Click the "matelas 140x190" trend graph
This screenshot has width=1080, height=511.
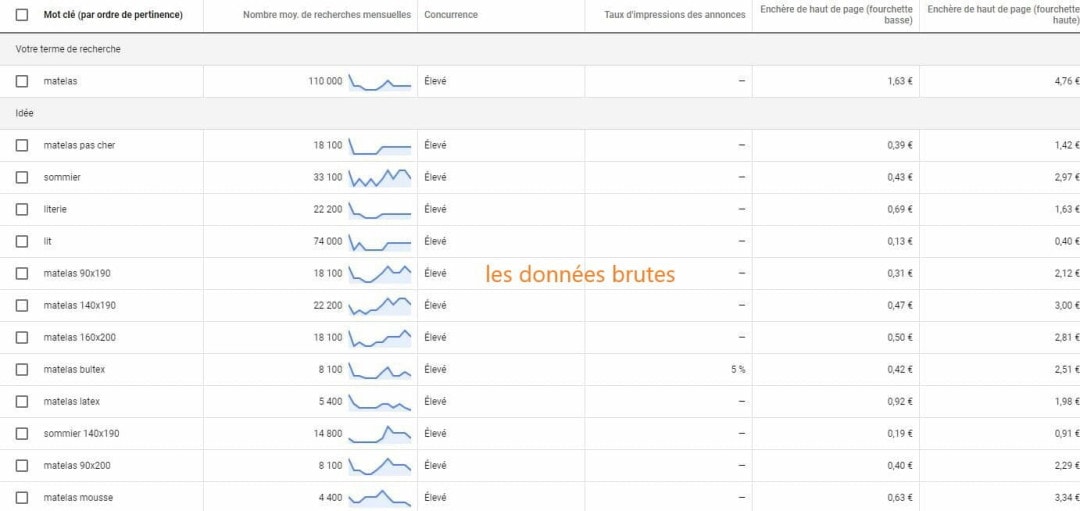click(380, 306)
